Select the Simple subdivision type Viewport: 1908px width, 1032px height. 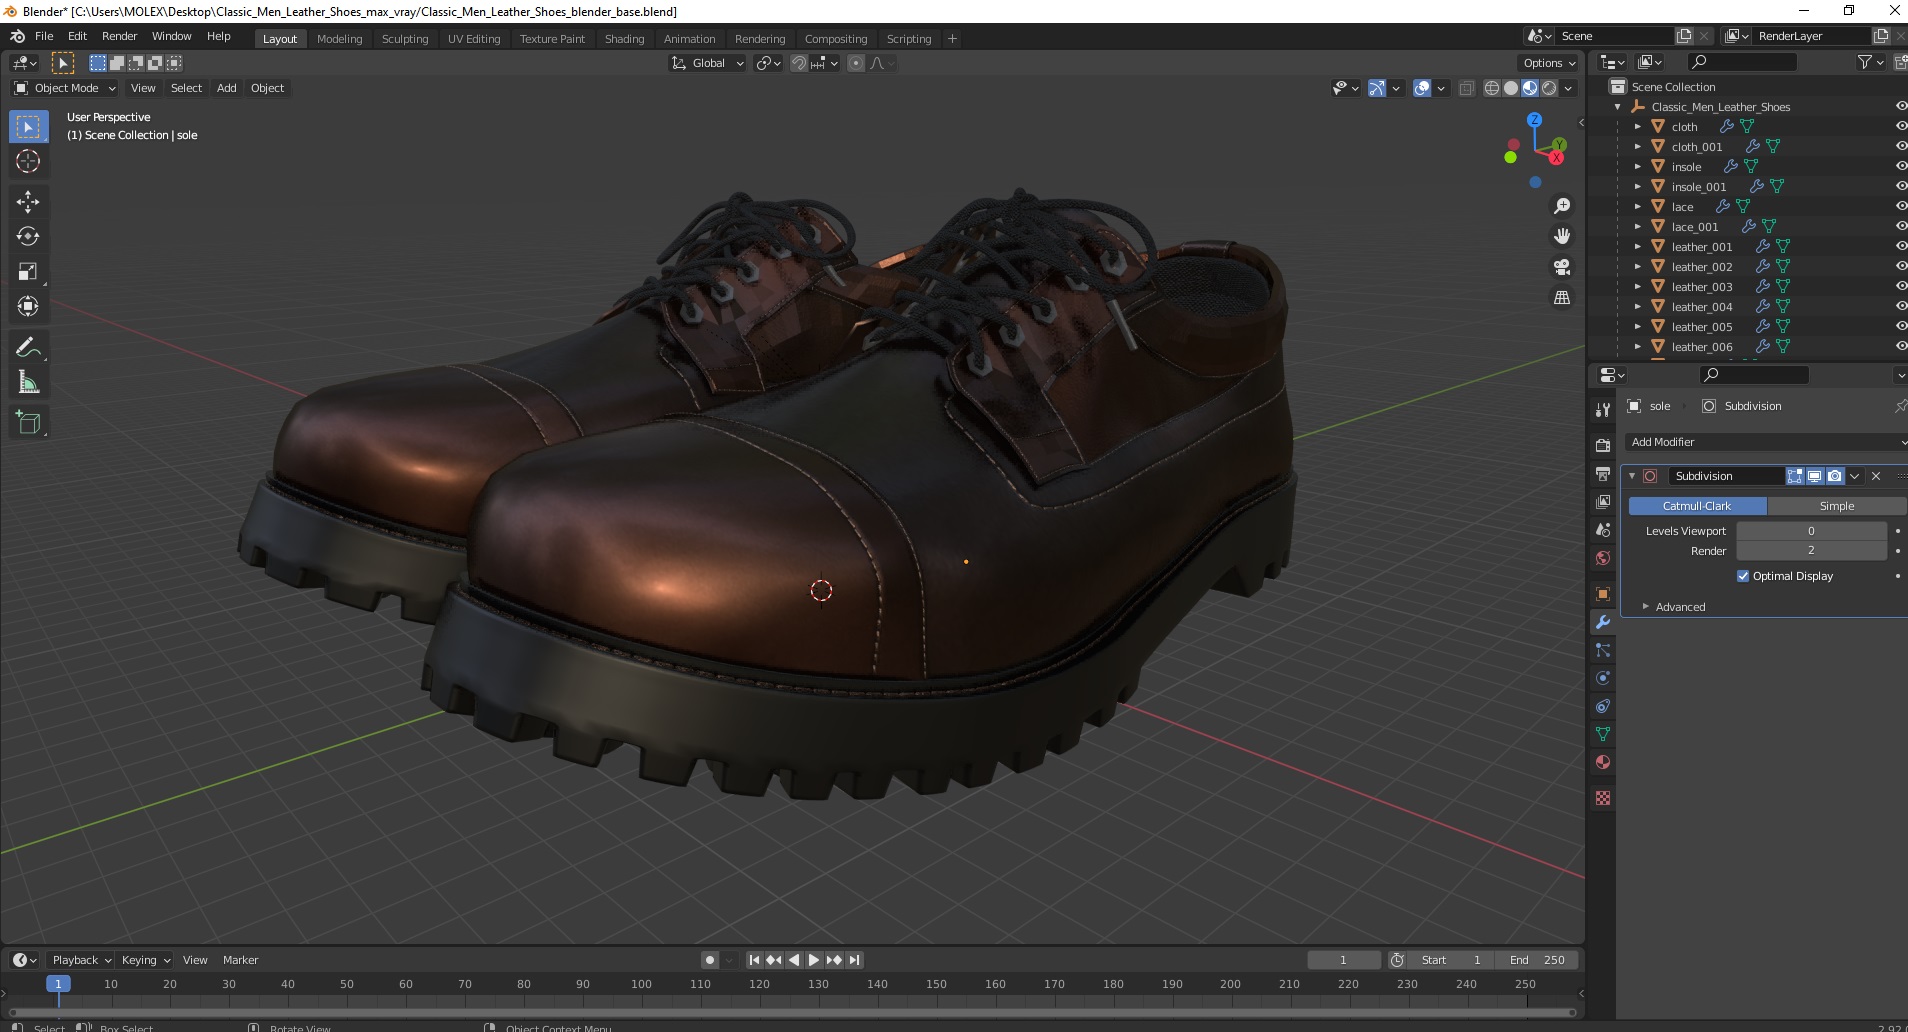(1837, 506)
